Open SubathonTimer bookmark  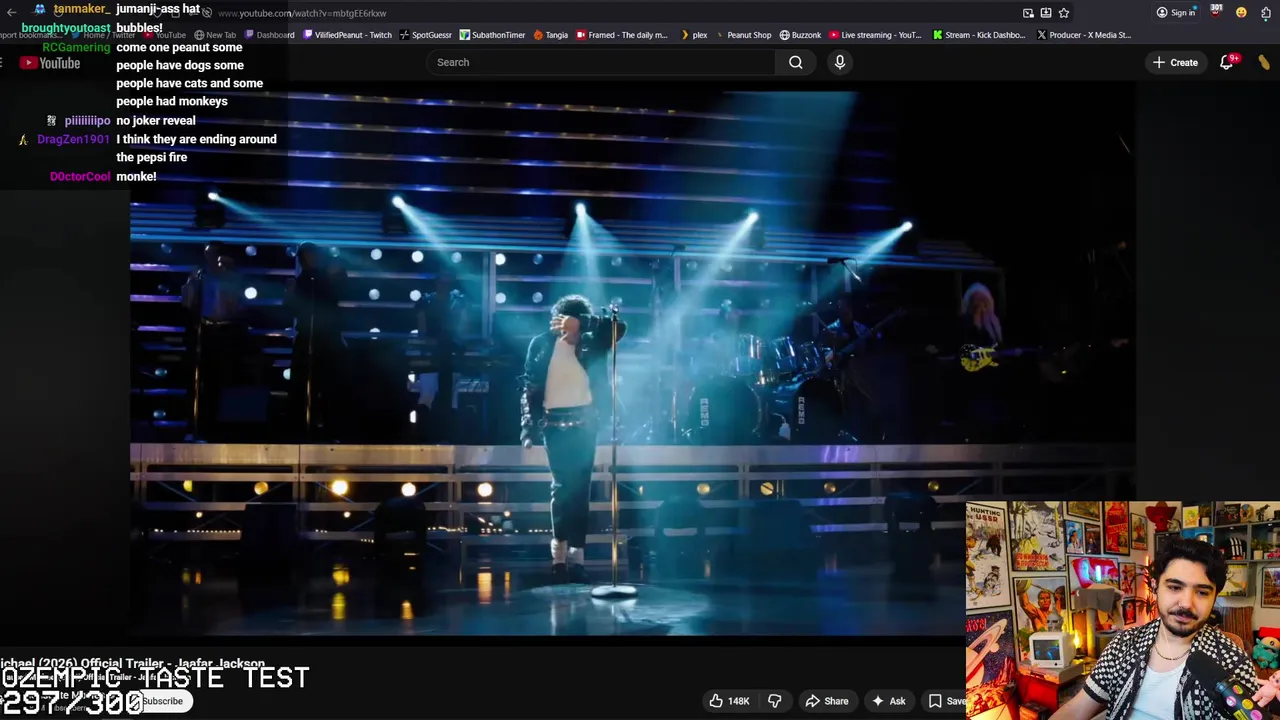coord(492,35)
